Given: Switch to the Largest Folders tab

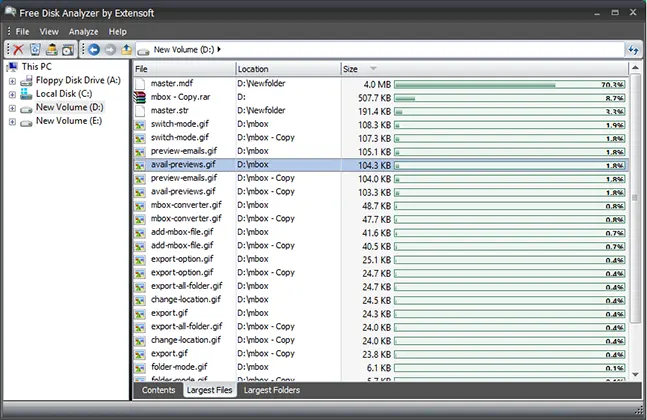Looking at the screenshot, I should tap(272, 390).
